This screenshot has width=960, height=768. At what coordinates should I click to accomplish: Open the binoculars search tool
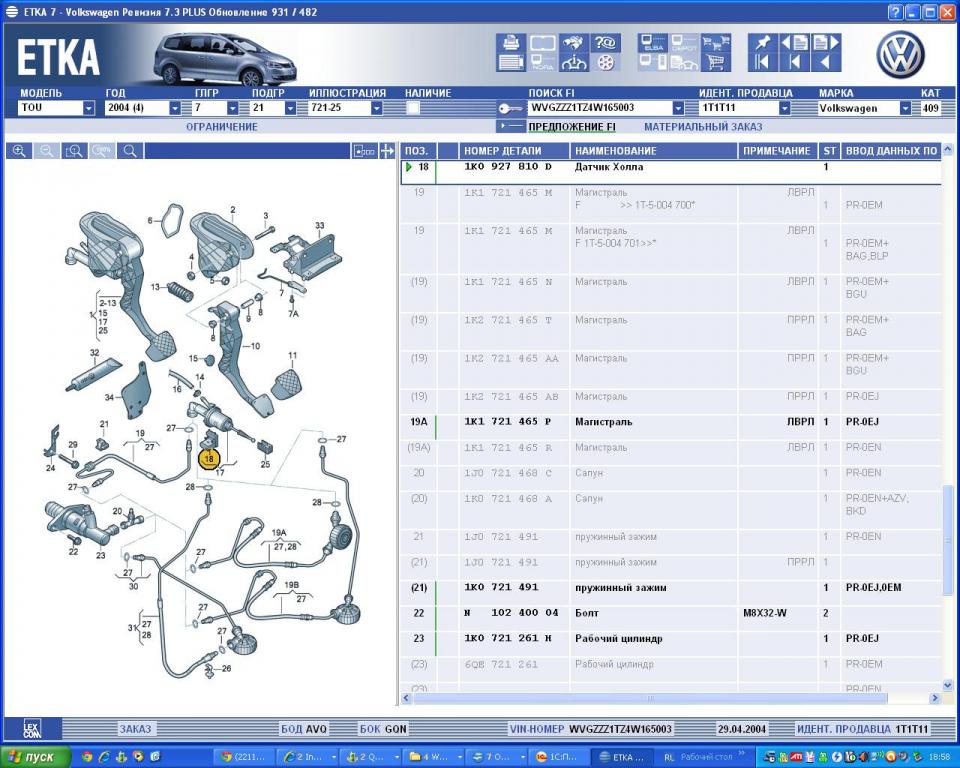(x=574, y=42)
